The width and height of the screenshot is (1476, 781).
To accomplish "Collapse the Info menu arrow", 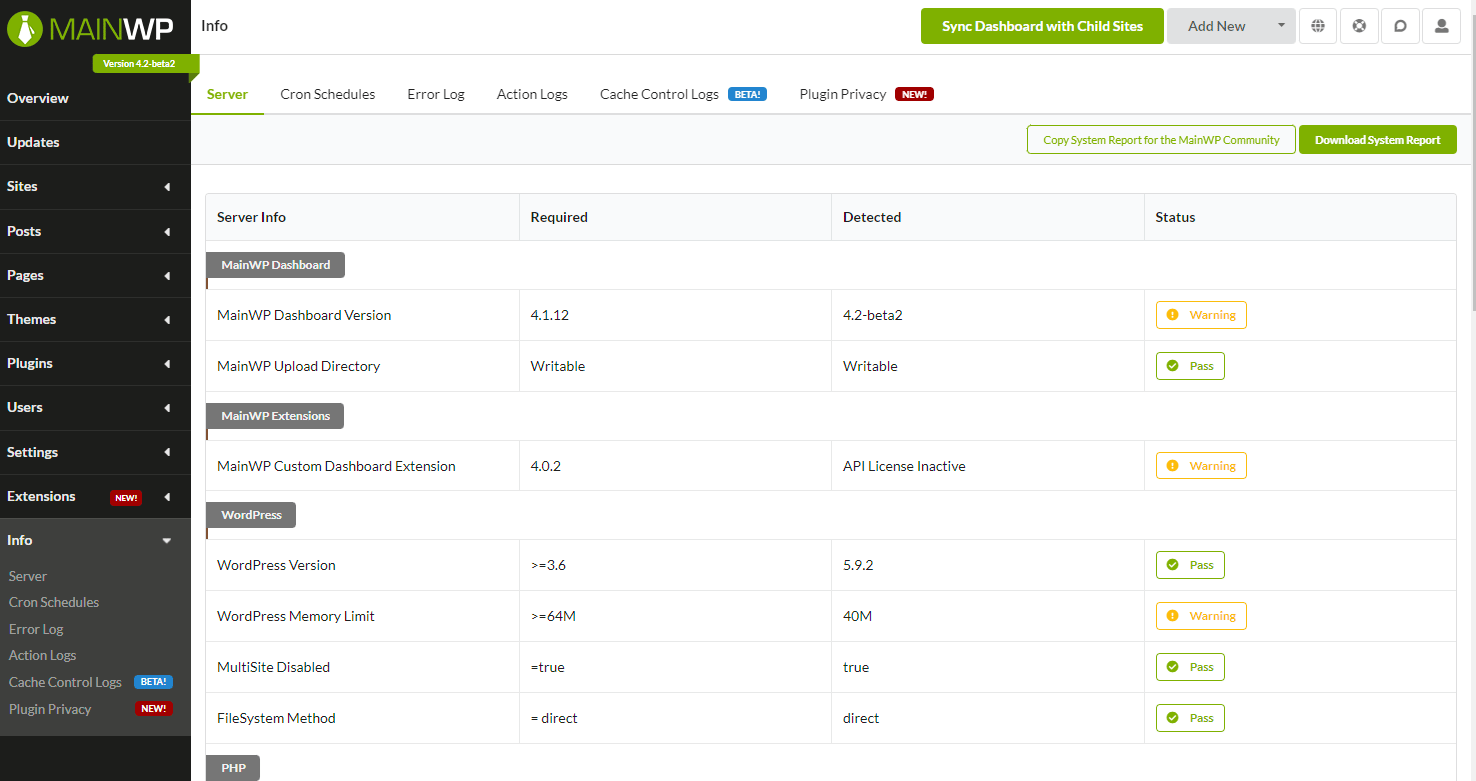I will (x=167, y=541).
